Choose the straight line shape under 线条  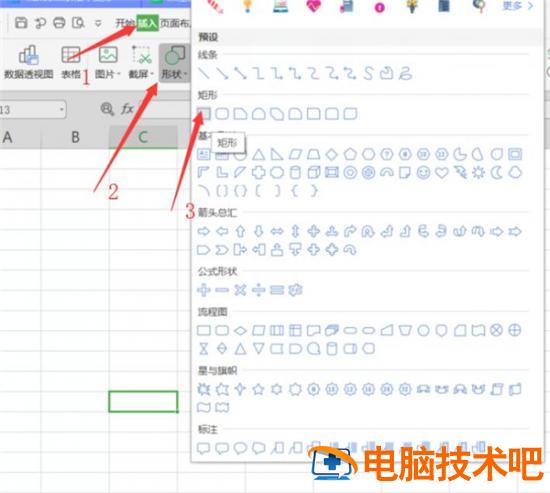coord(204,73)
